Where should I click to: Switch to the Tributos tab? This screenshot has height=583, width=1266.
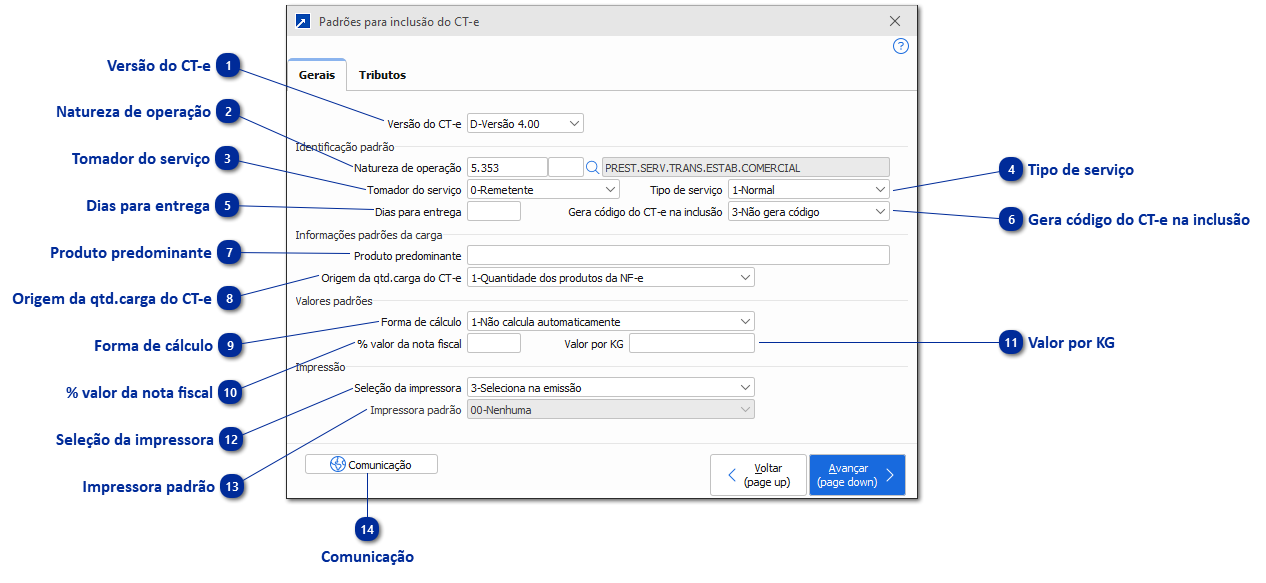click(382, 75)
